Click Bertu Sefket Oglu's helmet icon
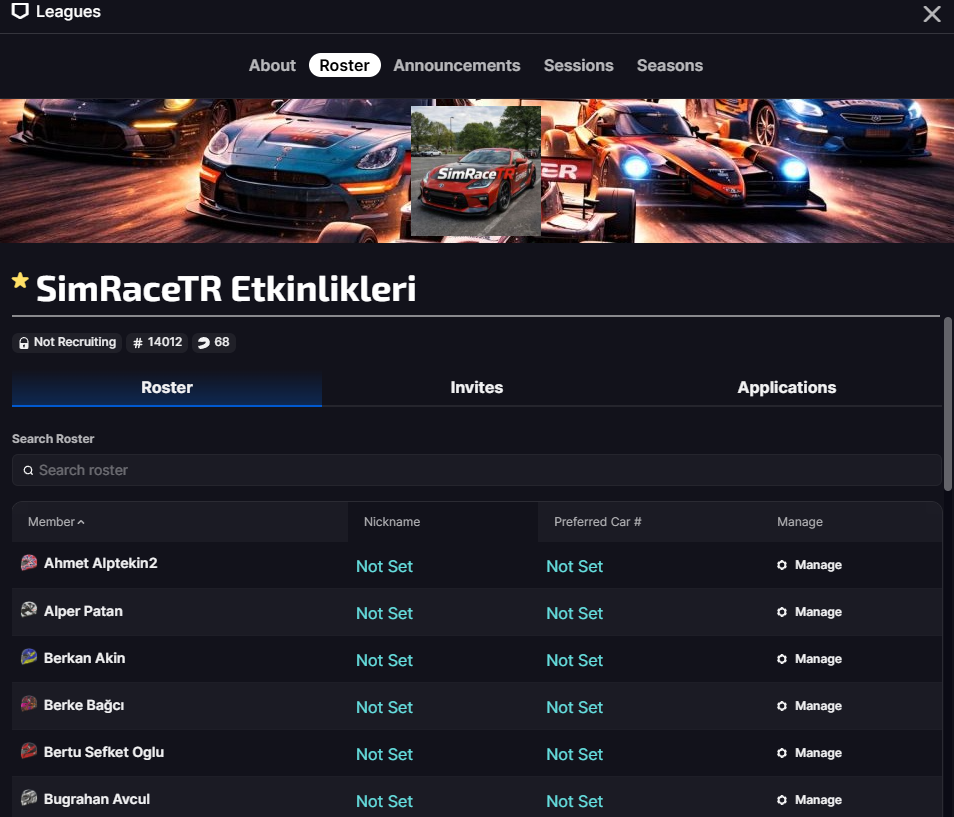This screenshot has width=954, height=817. pos(29,751)
